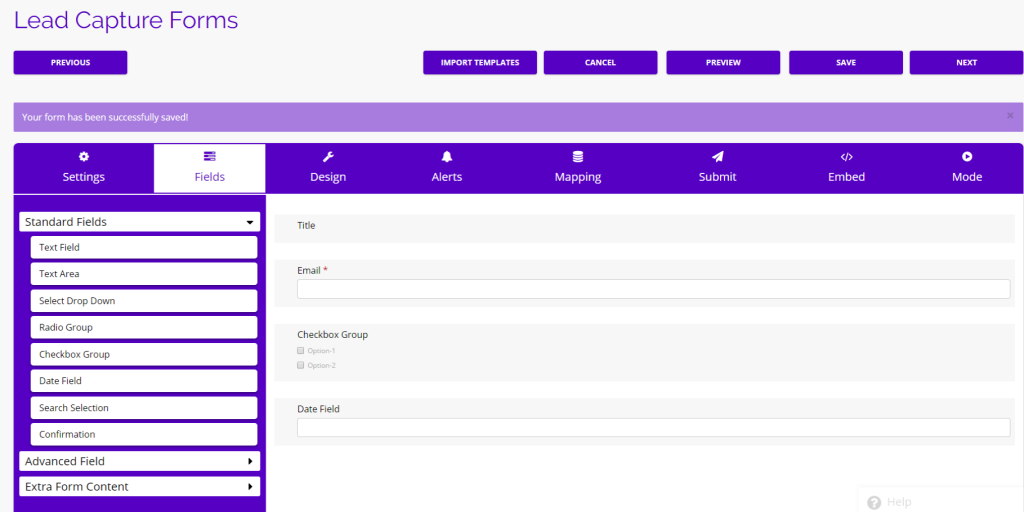
Task: Click the CANCEL button
Action: point(601,63)
